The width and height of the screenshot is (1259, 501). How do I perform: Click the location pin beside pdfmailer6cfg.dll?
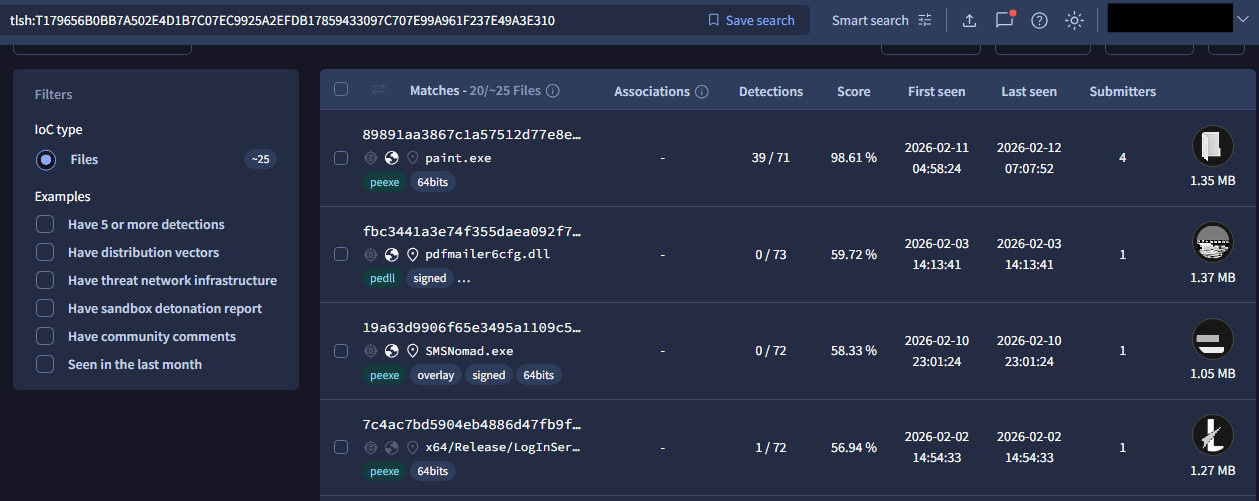coord(412,254)
